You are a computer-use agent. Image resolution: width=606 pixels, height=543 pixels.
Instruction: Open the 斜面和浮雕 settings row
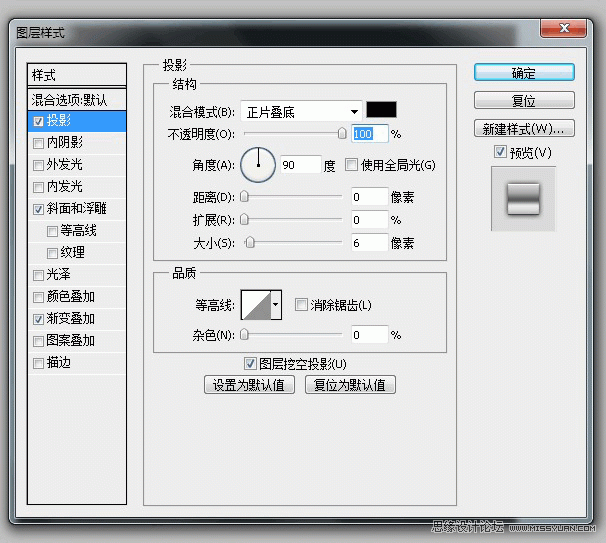click(x=77, y=209)
